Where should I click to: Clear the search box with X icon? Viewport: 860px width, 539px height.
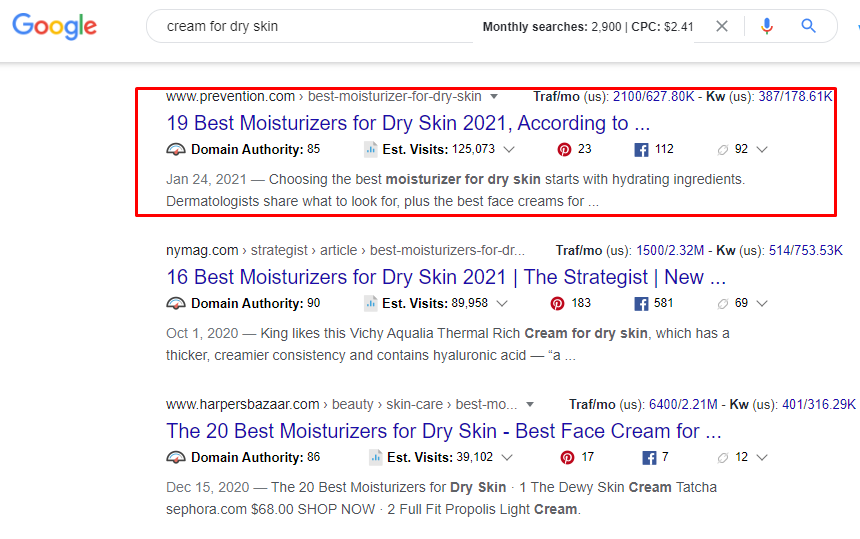point(722,27)
